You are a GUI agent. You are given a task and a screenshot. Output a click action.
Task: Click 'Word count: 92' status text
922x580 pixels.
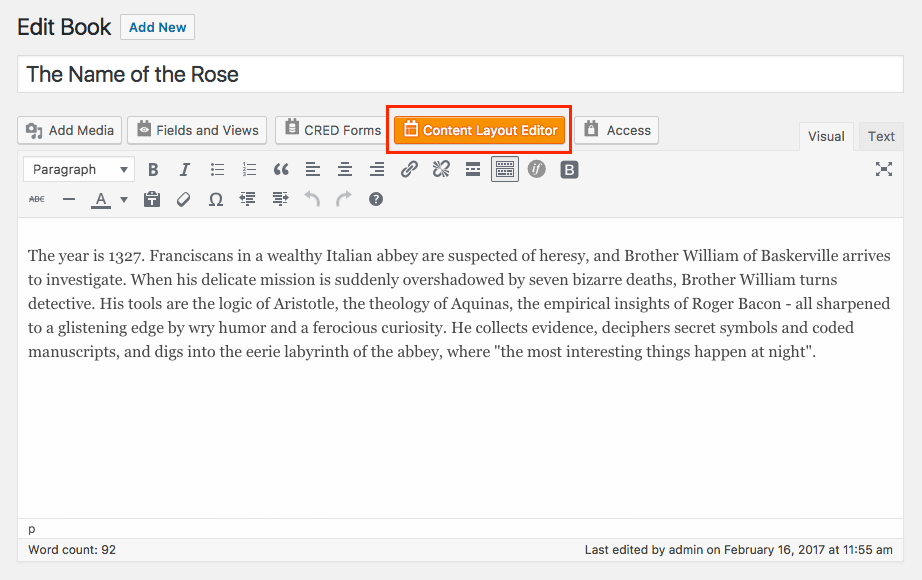[72, 550]
